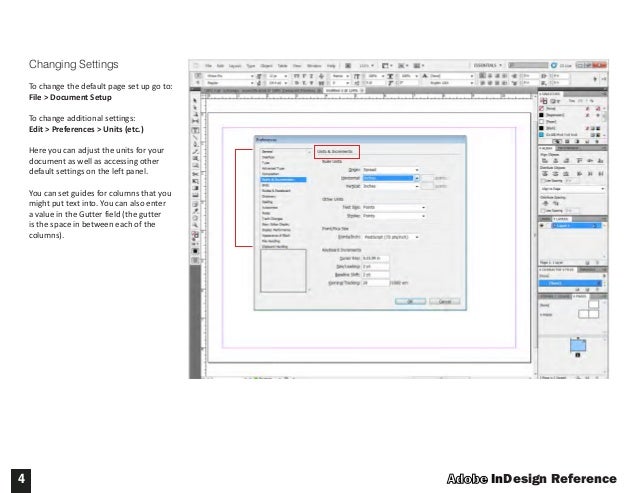
Task: Click the Kerning/Tracking input field
Action: pos(376,283)
